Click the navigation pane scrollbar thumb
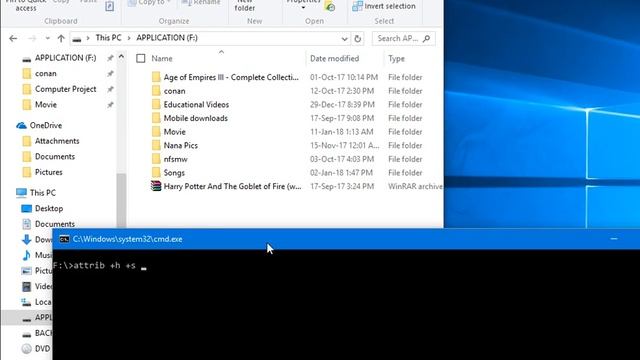This screenshot has width=640, height=360. pos(121,200)
